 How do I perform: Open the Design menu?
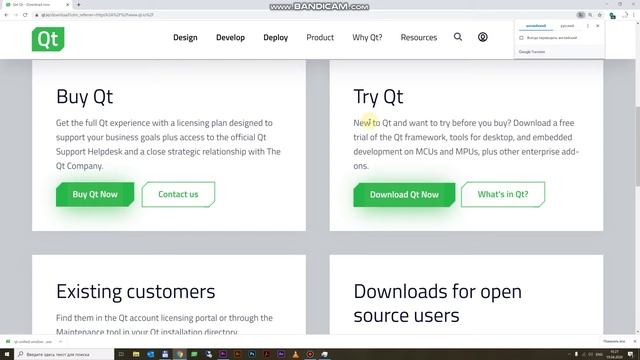(185, 37)
